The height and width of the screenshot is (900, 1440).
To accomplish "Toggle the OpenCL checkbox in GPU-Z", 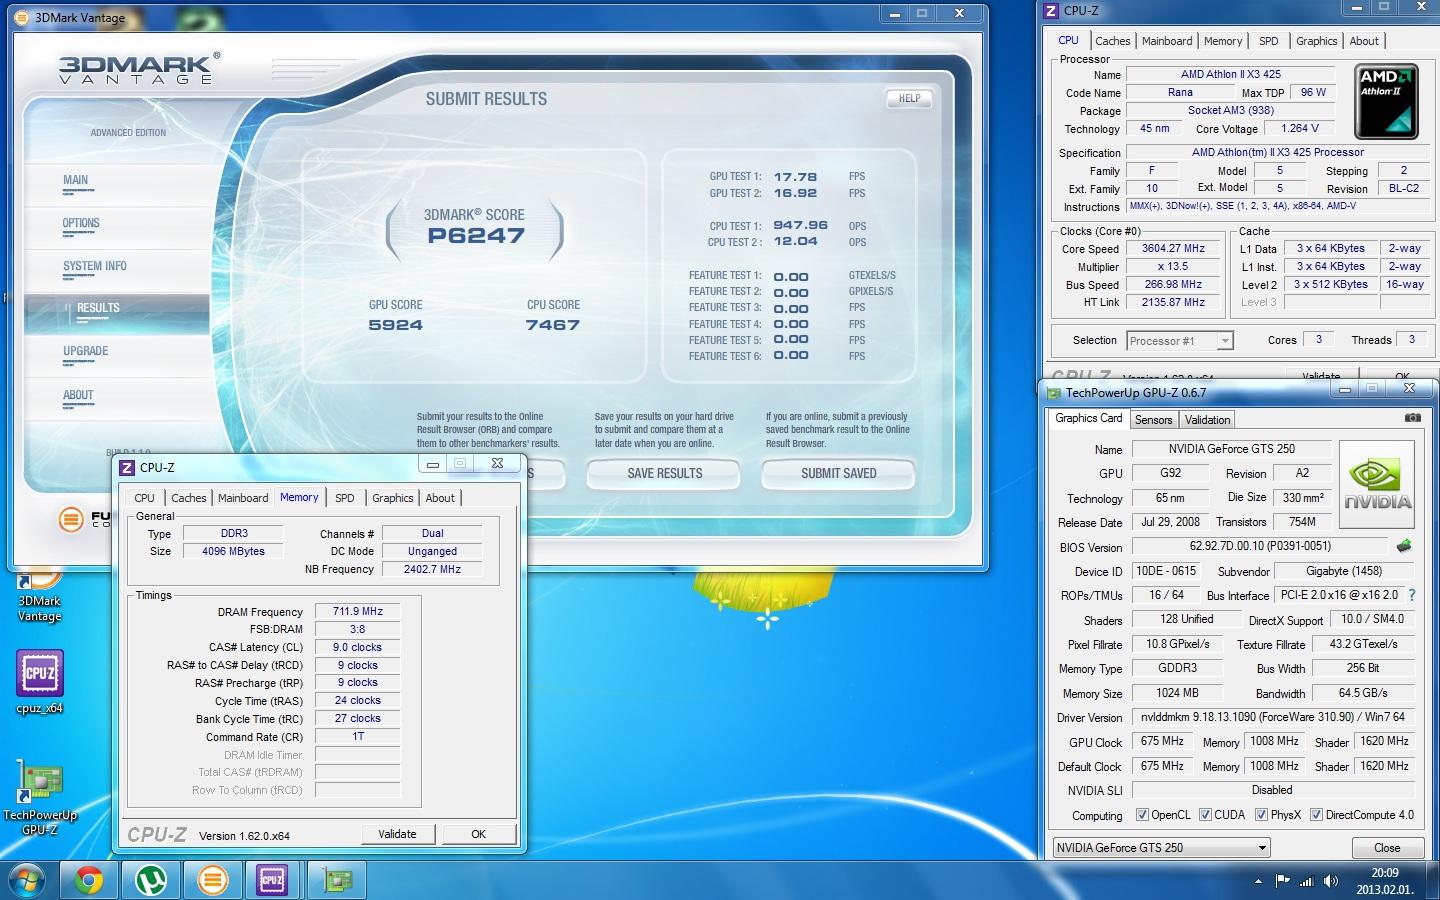I will (x=1142, y=815).
